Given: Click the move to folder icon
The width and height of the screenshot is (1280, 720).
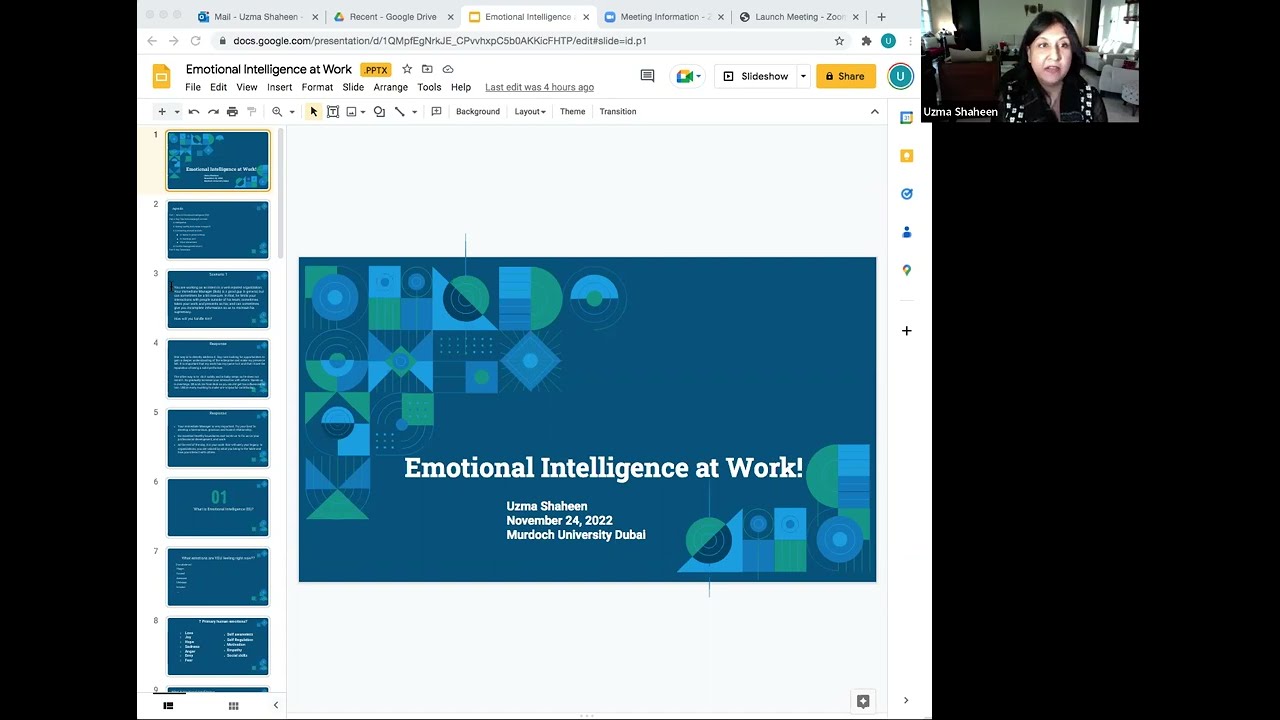Looking at the screenshot, I should pos(427,69).
